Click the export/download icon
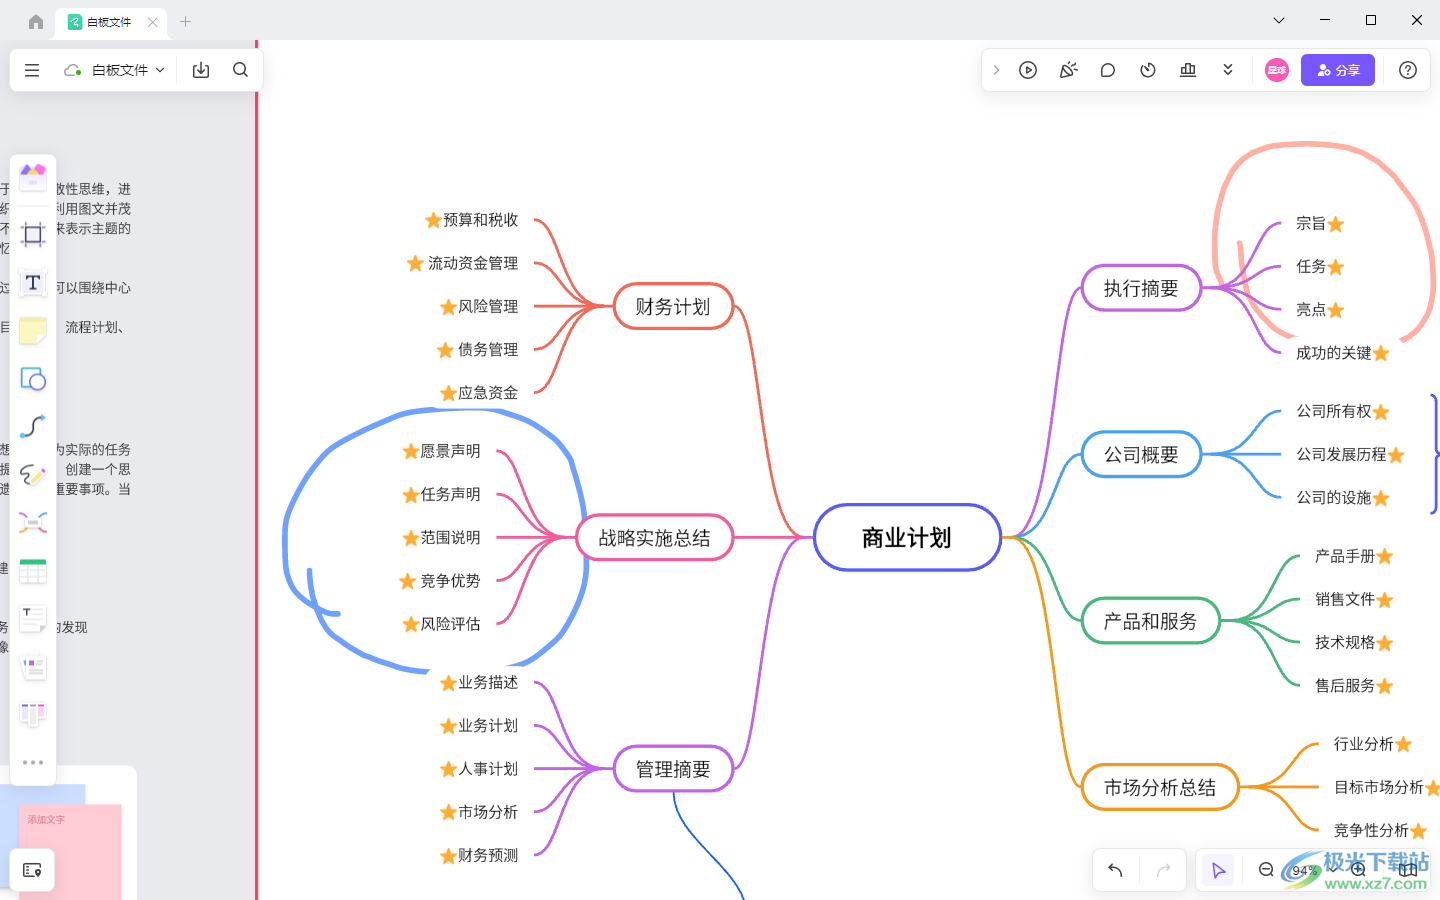This screenshot has height=900, width=1440. (201, 70)
